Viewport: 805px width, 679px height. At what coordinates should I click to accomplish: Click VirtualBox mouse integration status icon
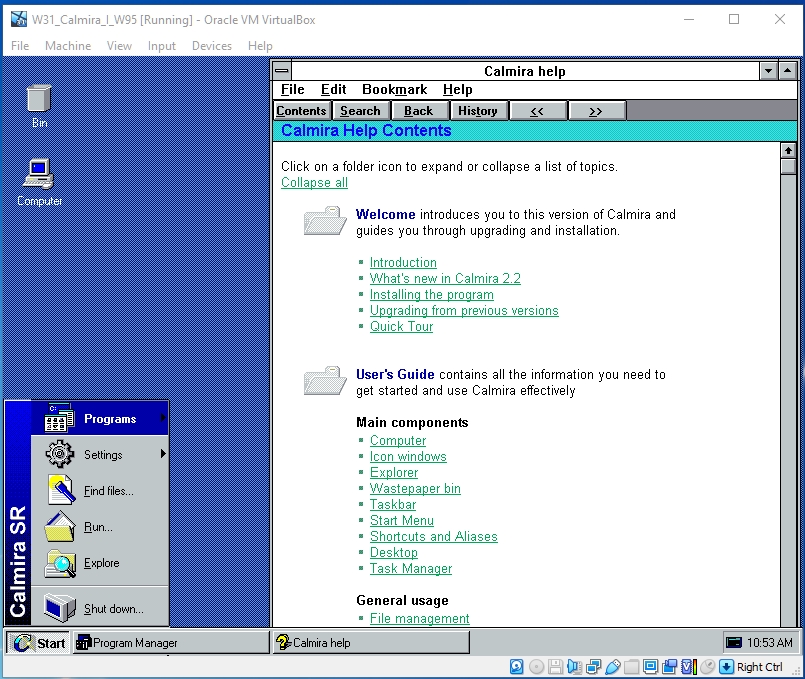(x=707, y=667)
